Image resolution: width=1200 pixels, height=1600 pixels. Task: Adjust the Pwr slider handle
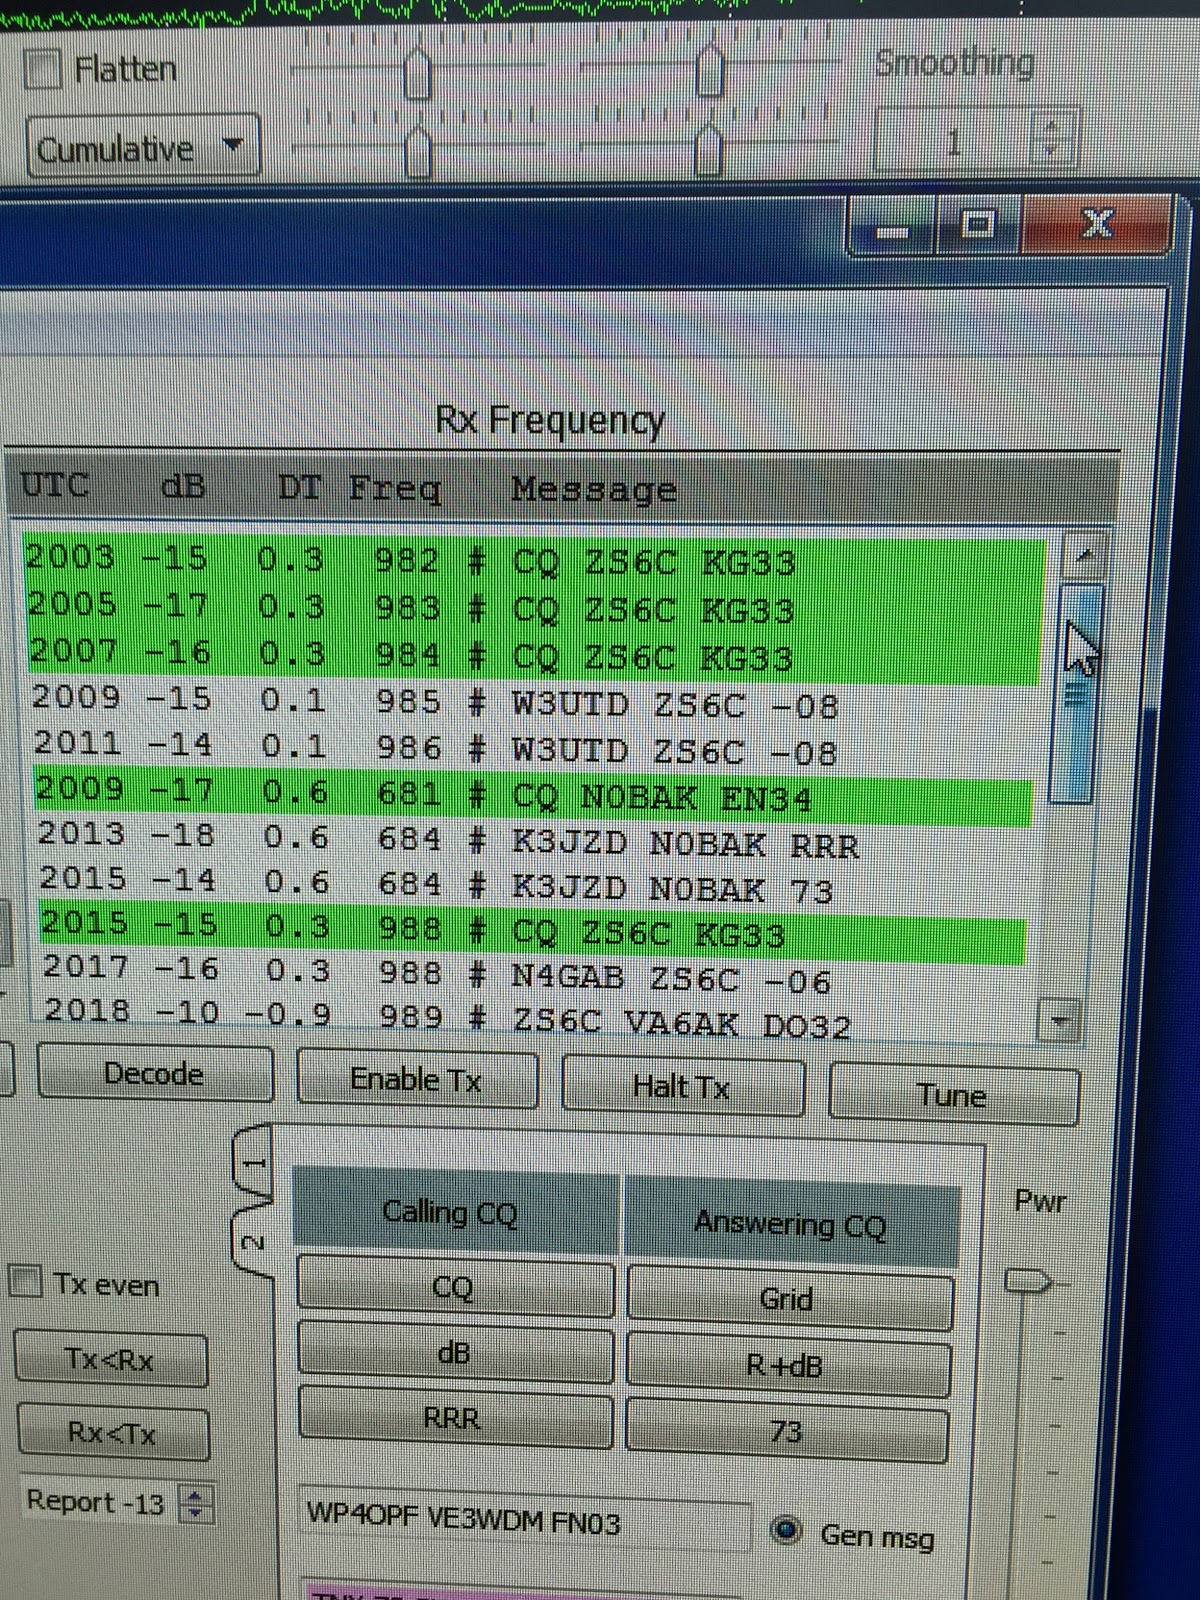[x=1029, y=1281]
